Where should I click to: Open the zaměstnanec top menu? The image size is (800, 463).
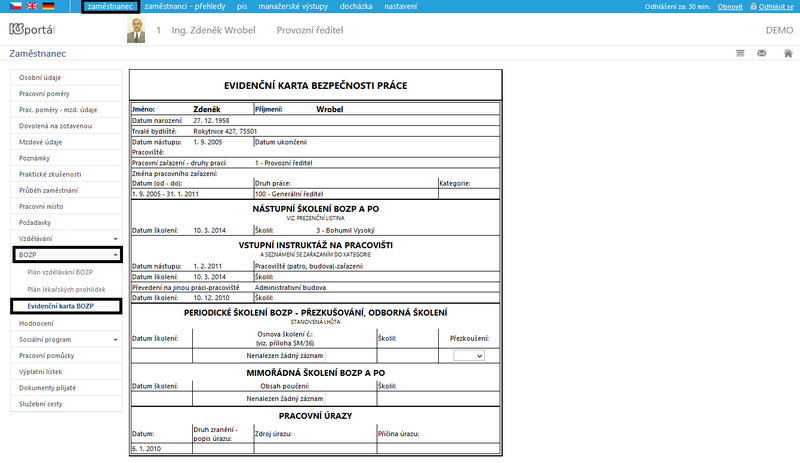tap(110, 7)
